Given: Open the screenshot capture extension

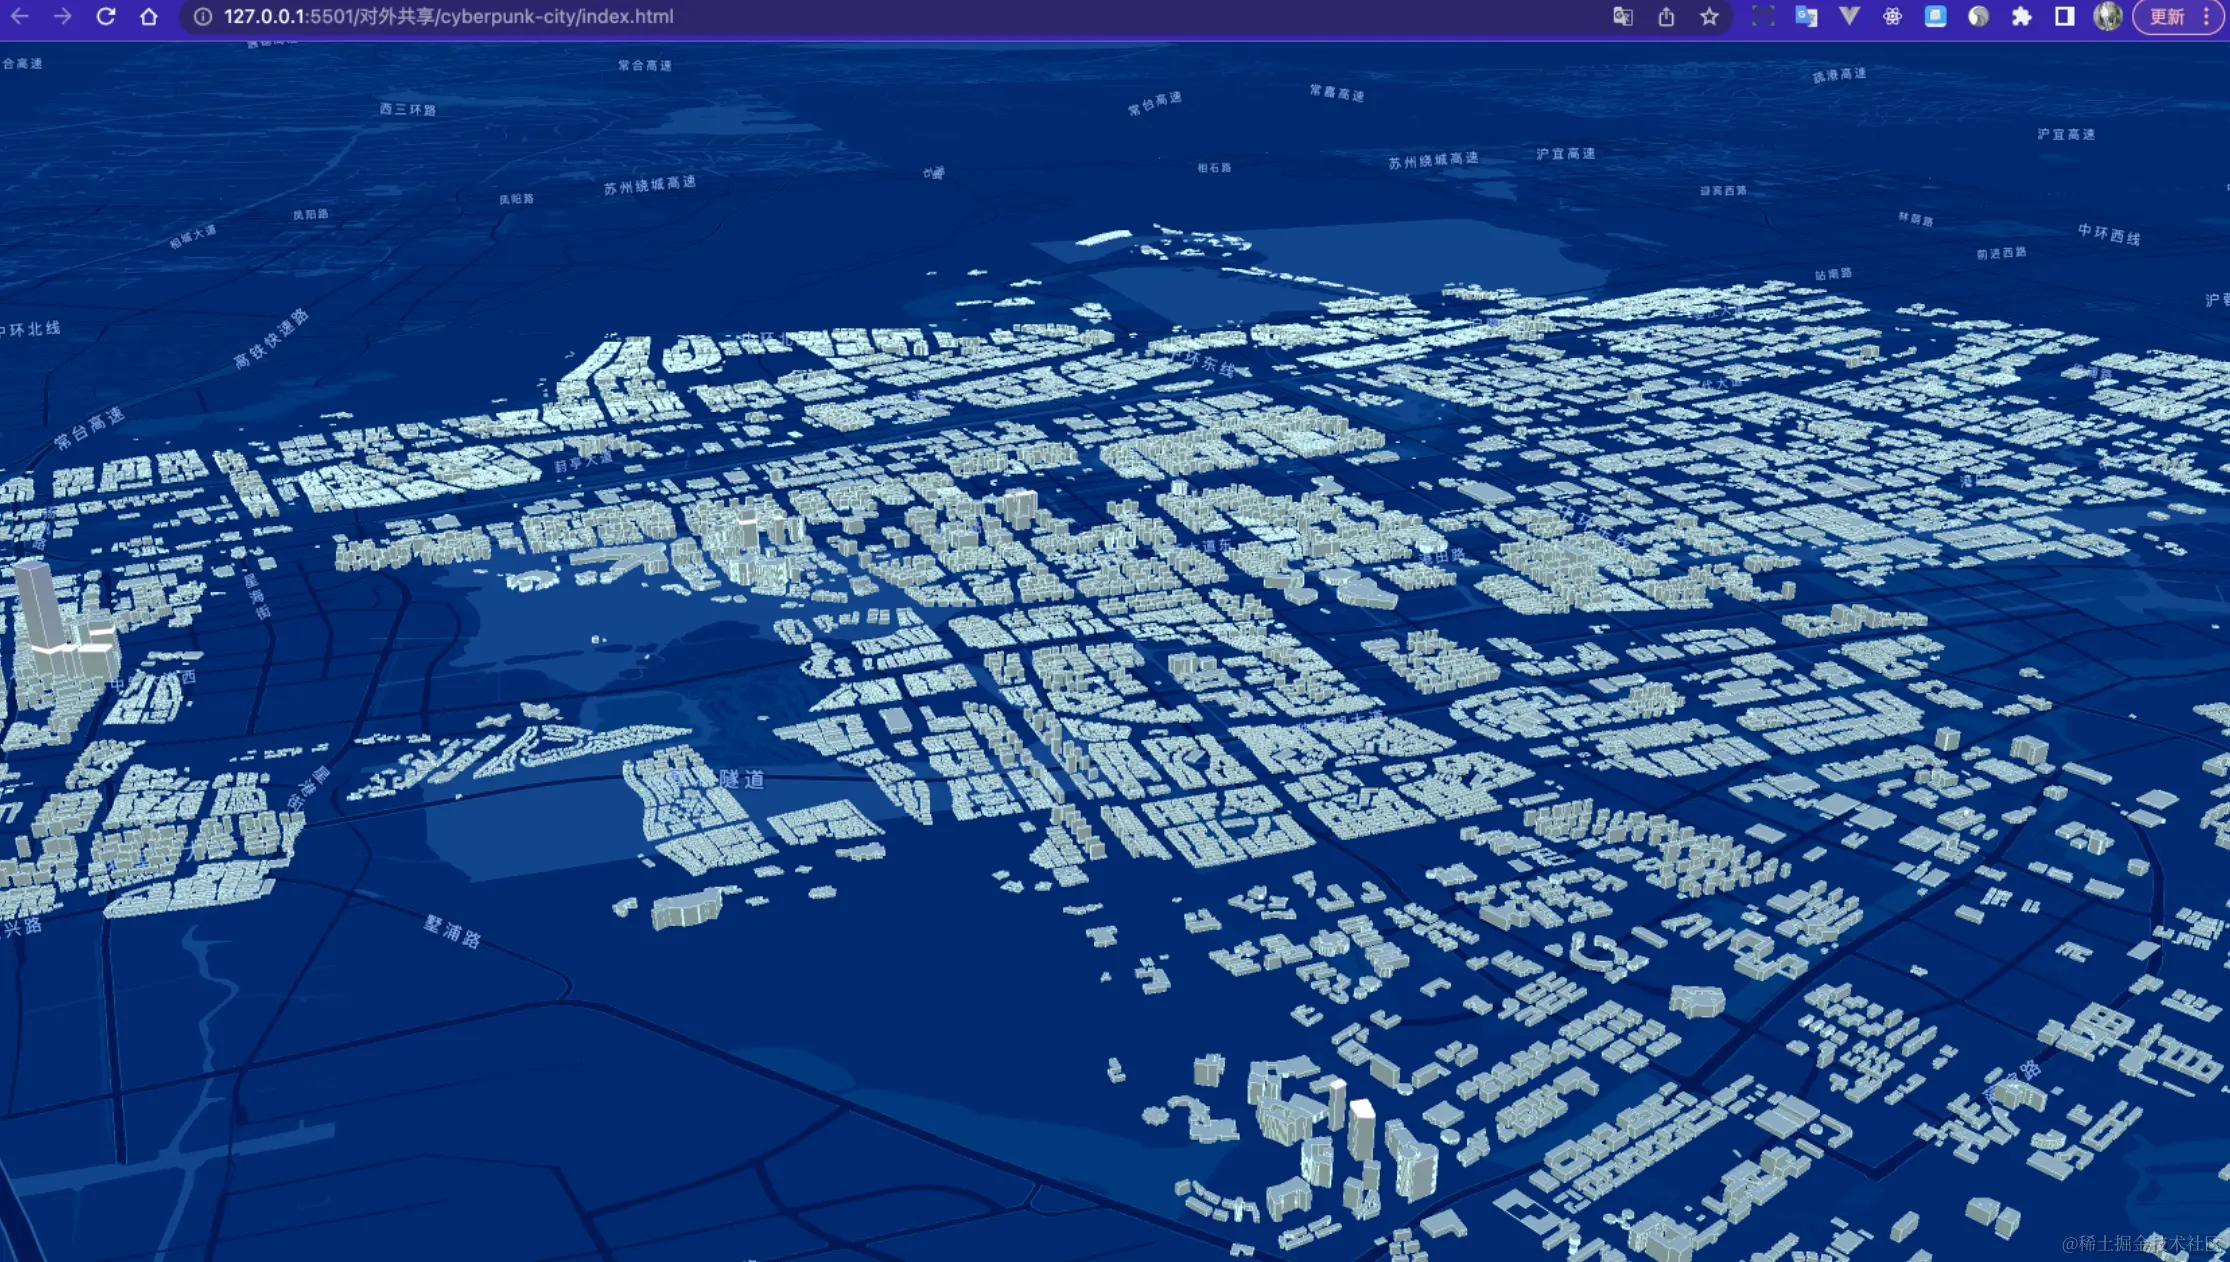Looking at the screenshot, I should click(x=1763, y=16).
